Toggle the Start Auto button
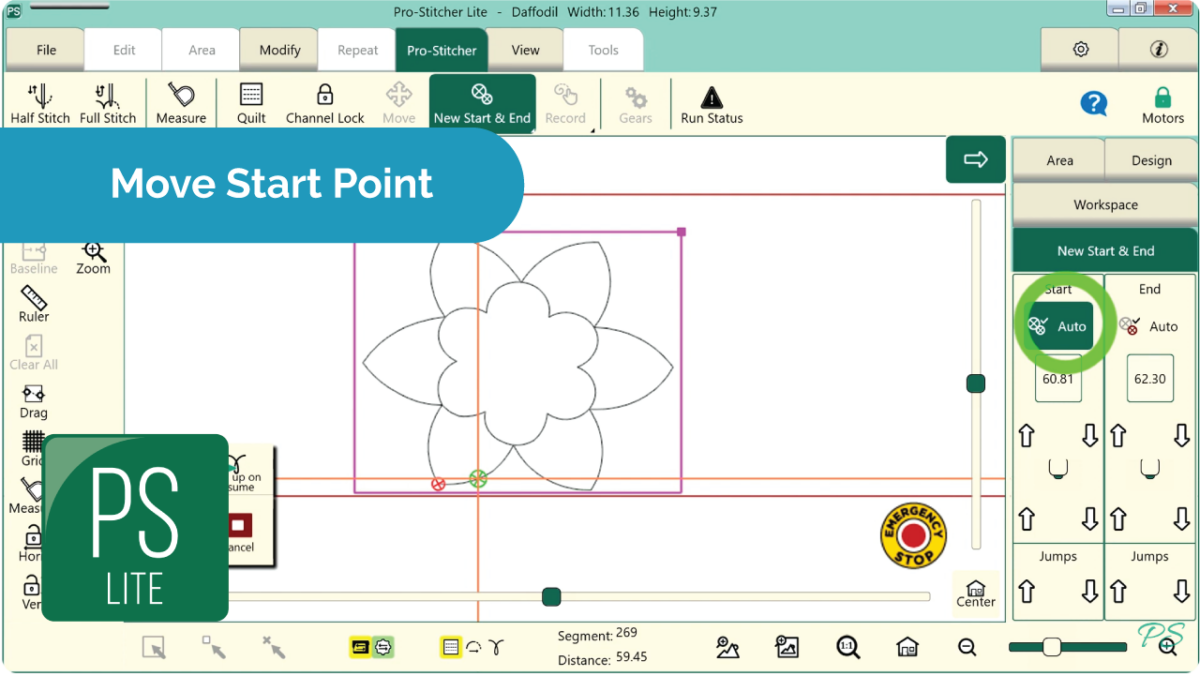This screenshot has width=1200, height=676. pyautogui.click(x=1059, y=326)
